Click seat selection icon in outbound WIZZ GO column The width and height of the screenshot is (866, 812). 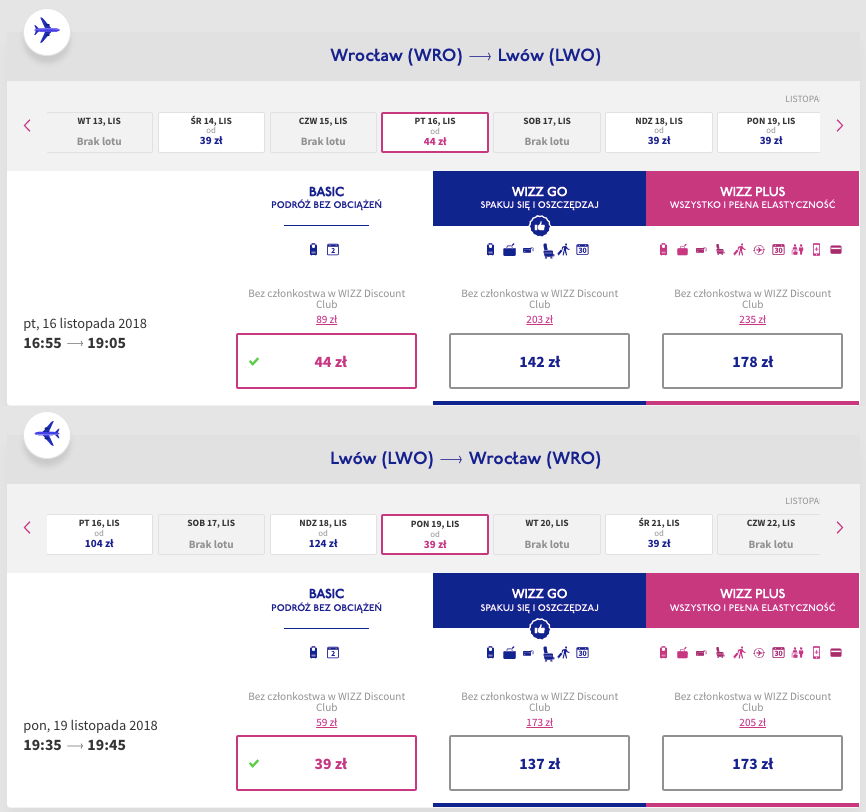click(x=548, y=251)
